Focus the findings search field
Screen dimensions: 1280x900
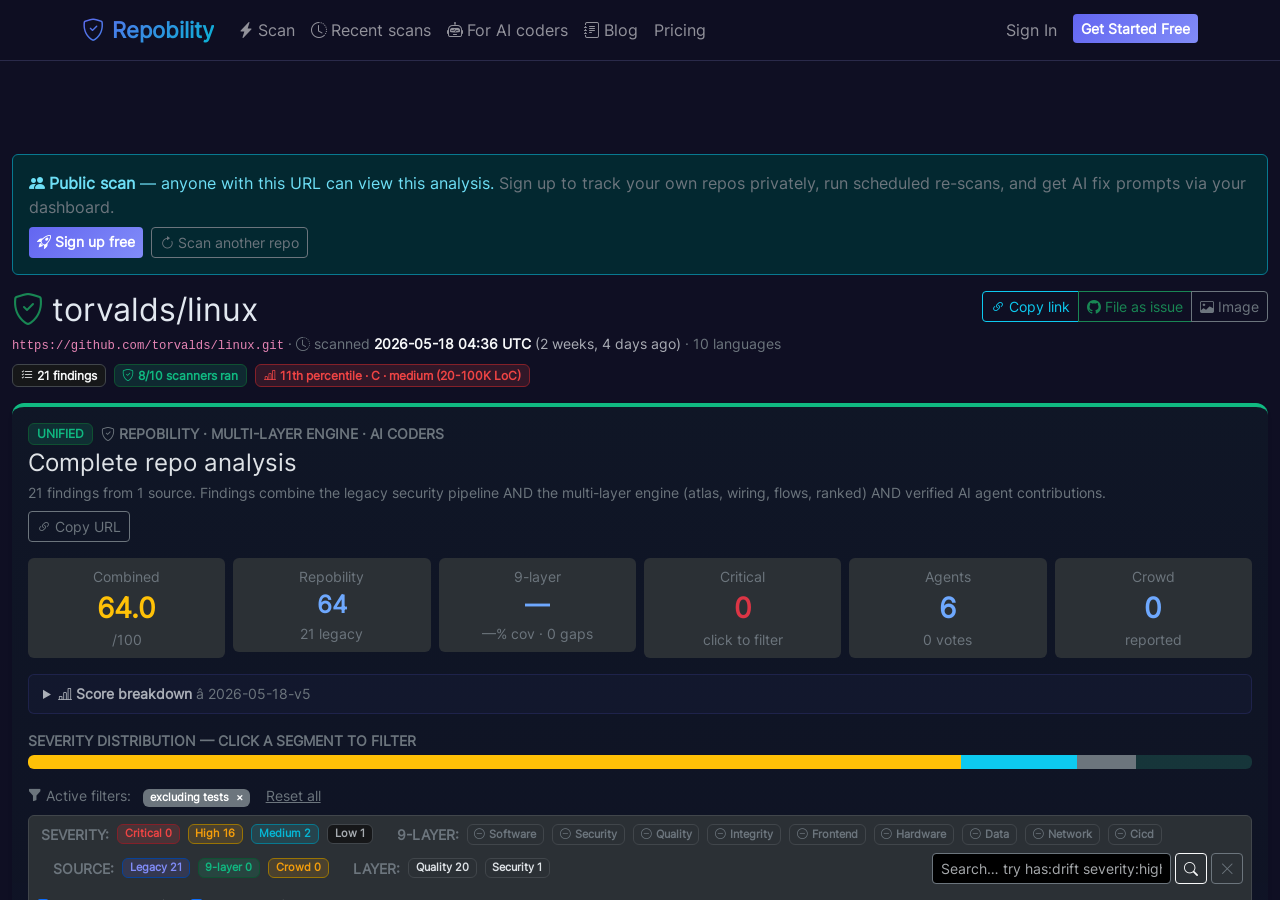pos(1051,869)
